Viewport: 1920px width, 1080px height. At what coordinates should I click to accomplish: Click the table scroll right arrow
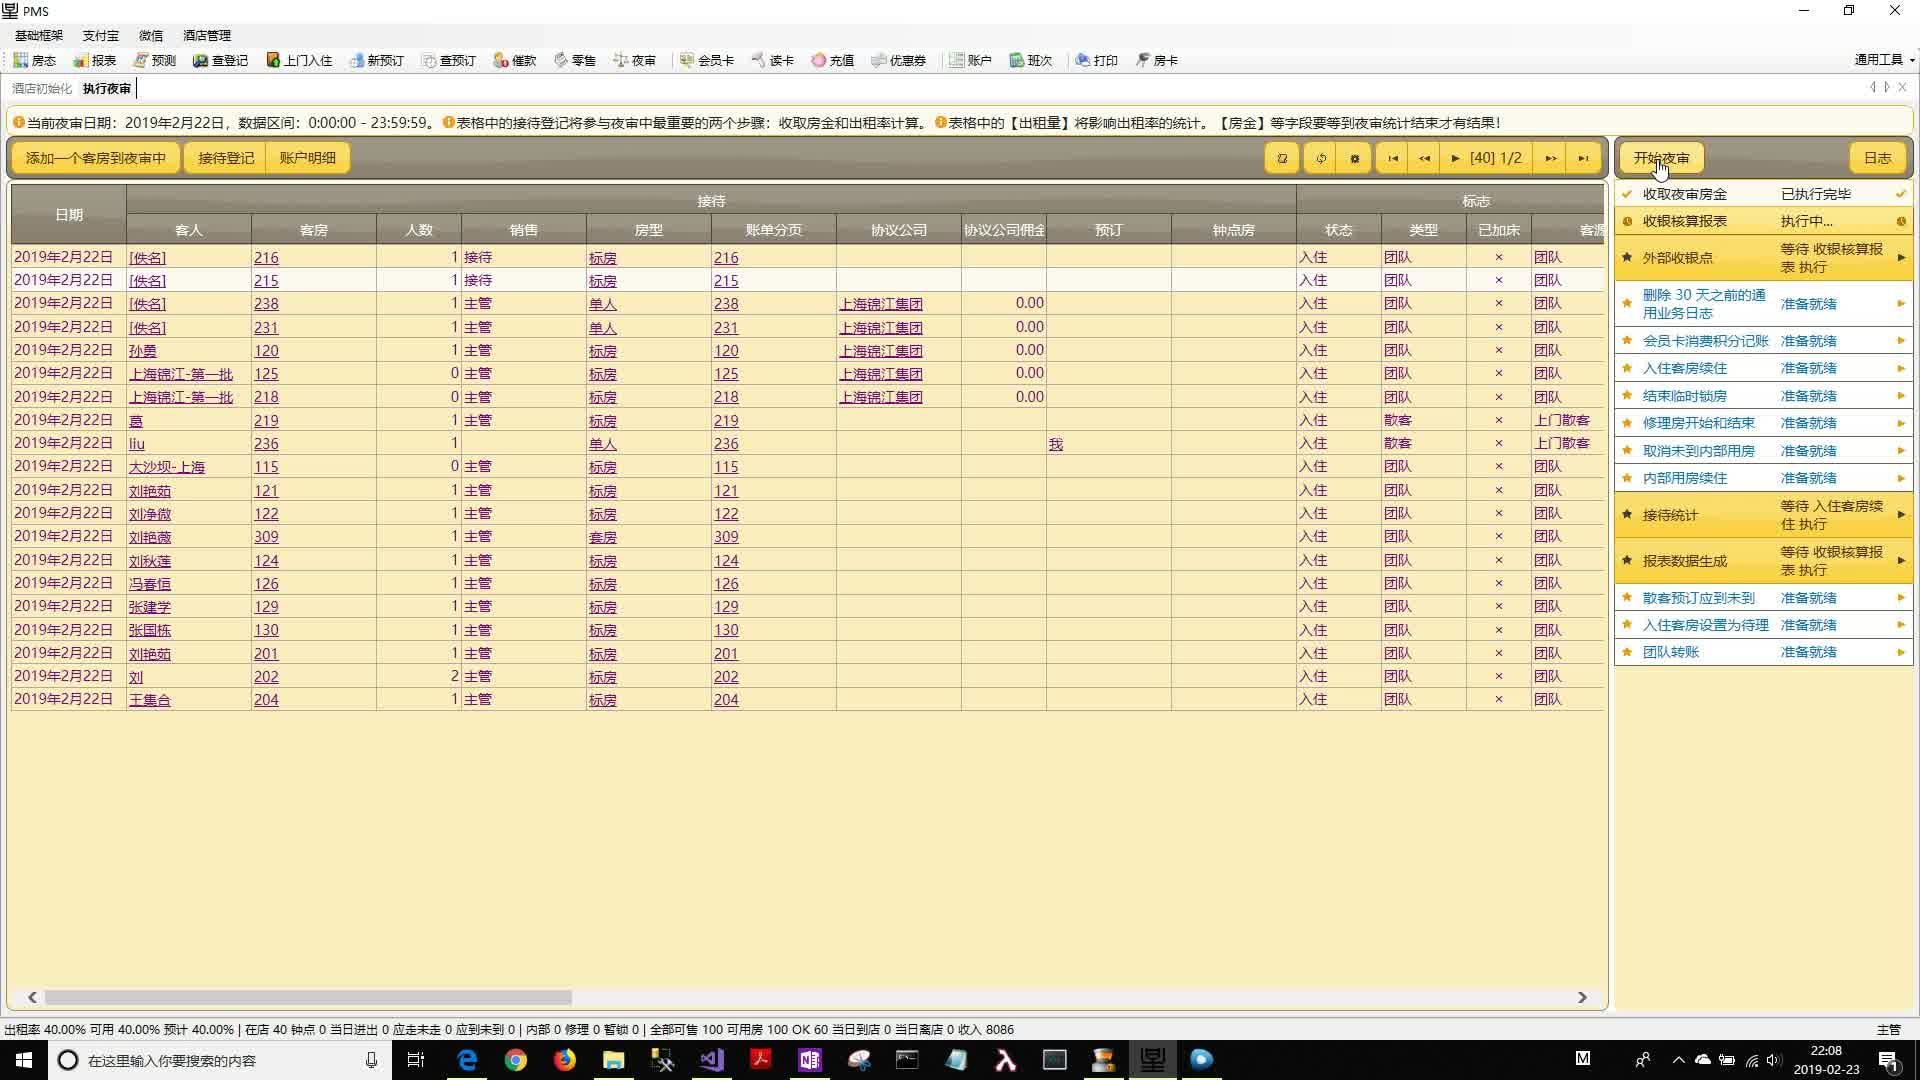pos(1582,997)
